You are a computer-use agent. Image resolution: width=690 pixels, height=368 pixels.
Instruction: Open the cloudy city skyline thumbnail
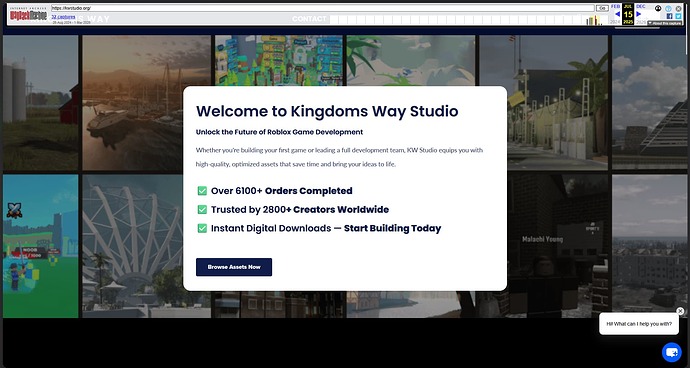(649, 246)
